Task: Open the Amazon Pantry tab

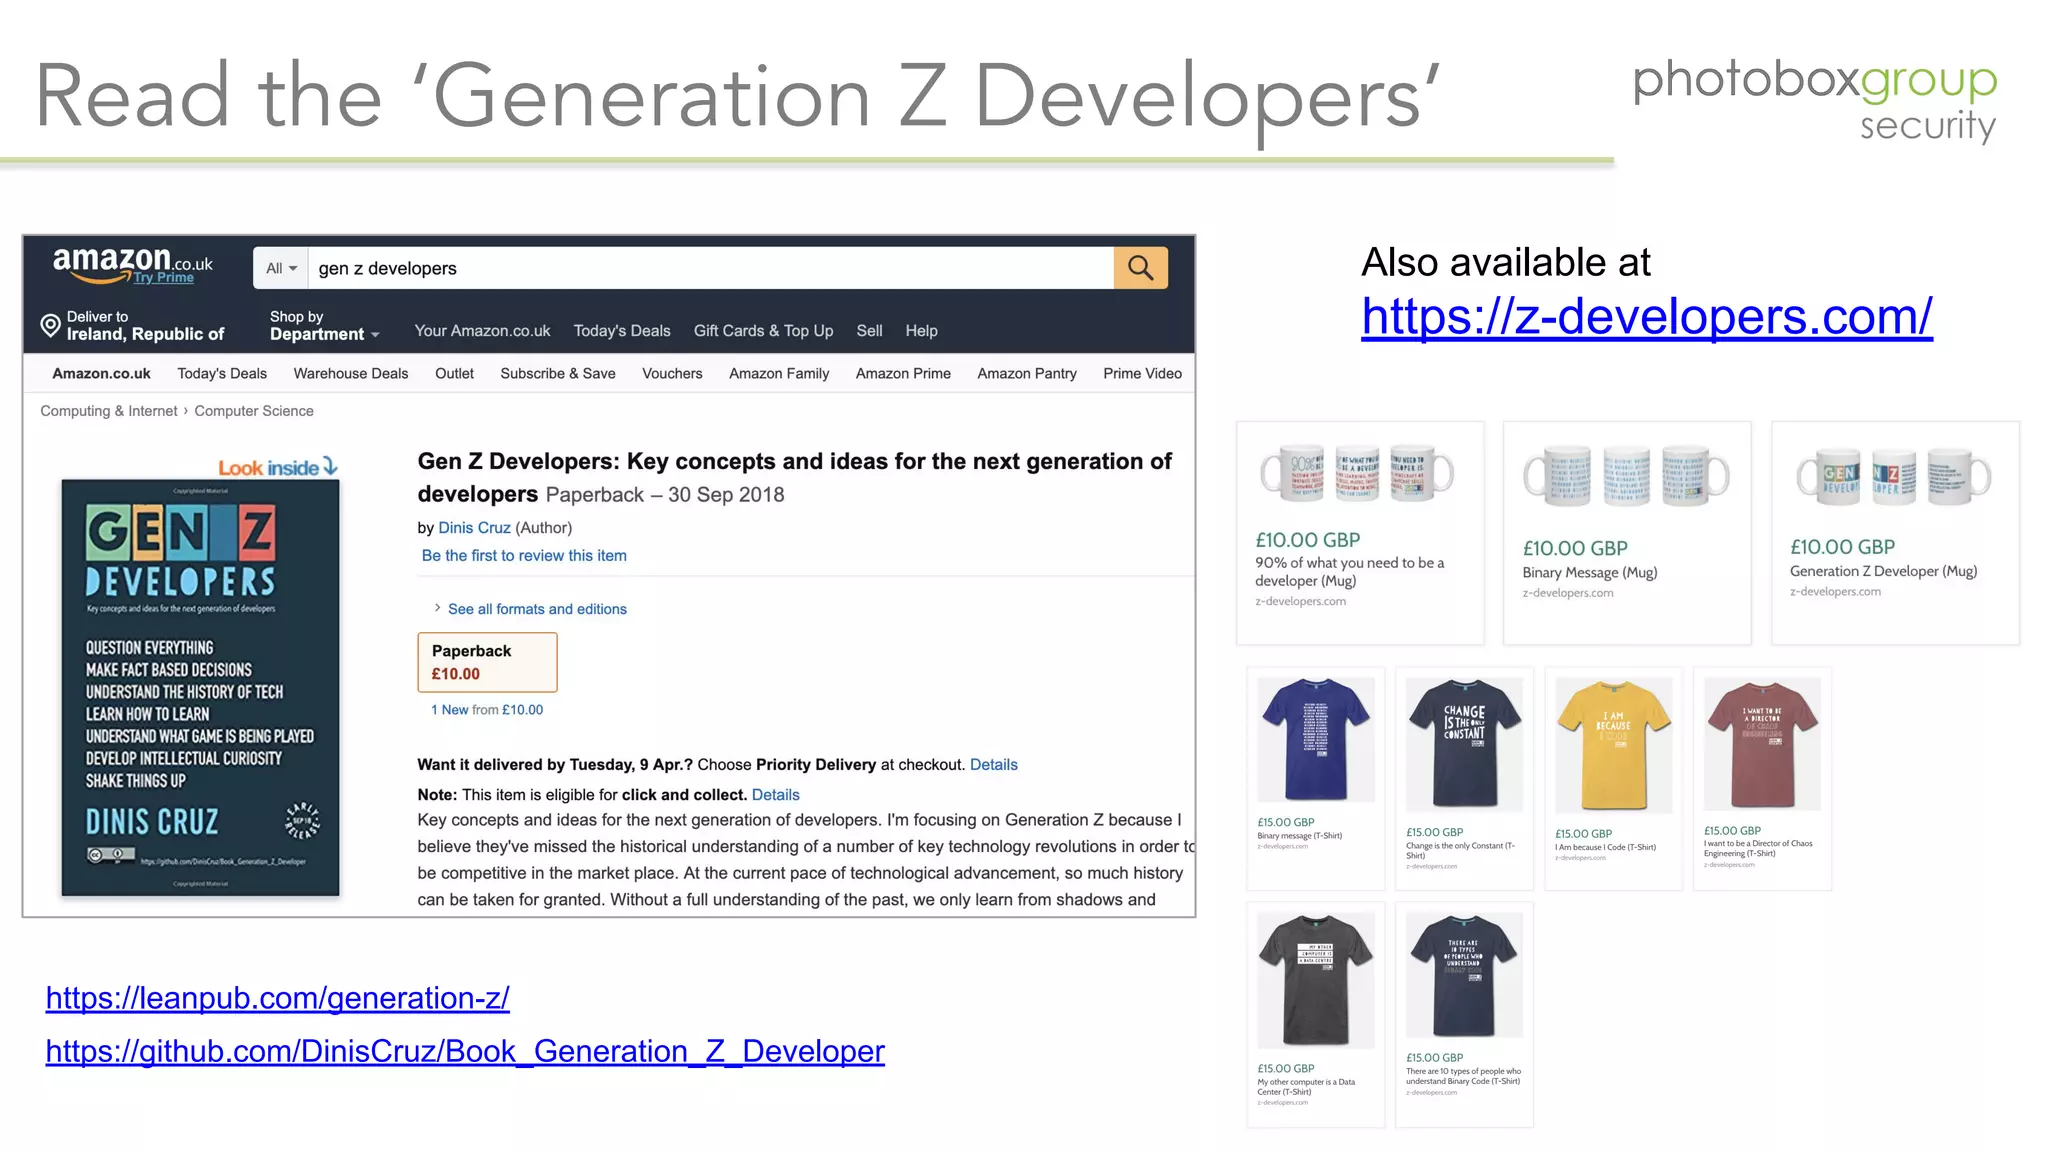Action: pyautogui.click(x=1027, y=373)
